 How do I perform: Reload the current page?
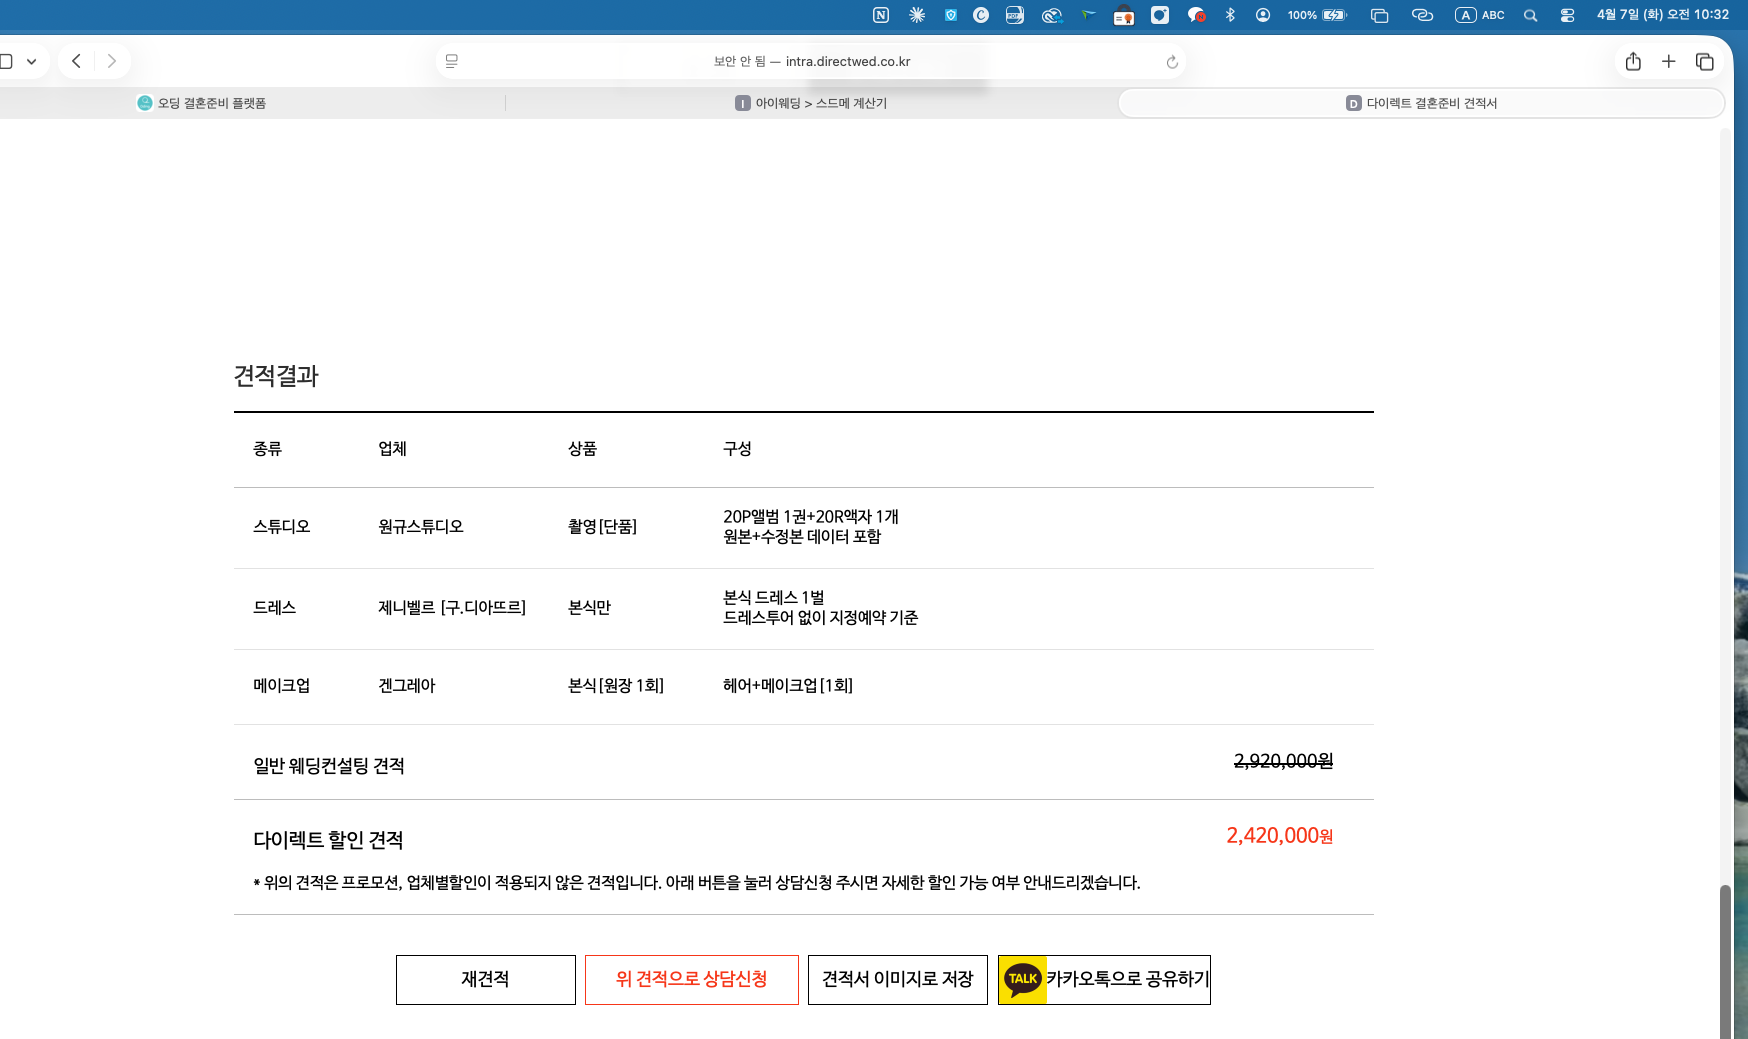click(x=1170, y=61)
